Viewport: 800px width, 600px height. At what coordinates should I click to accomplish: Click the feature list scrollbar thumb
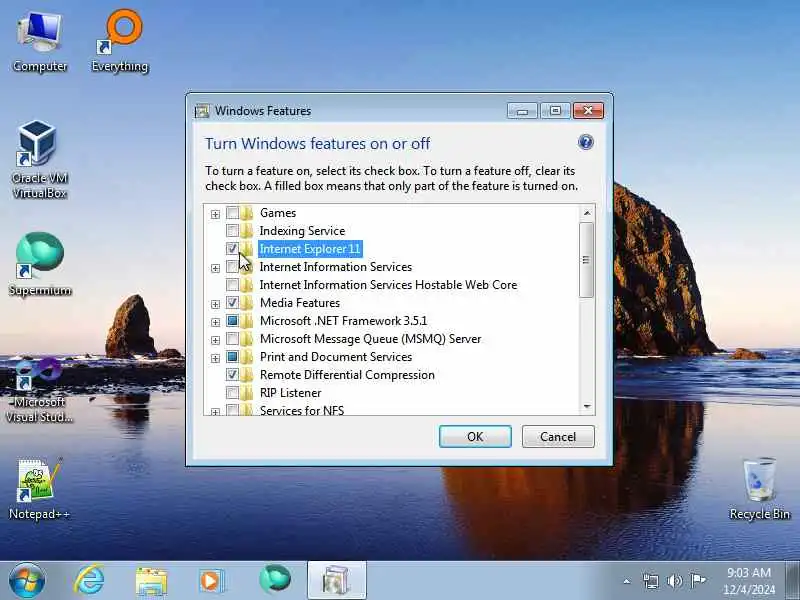coord(586,260)
